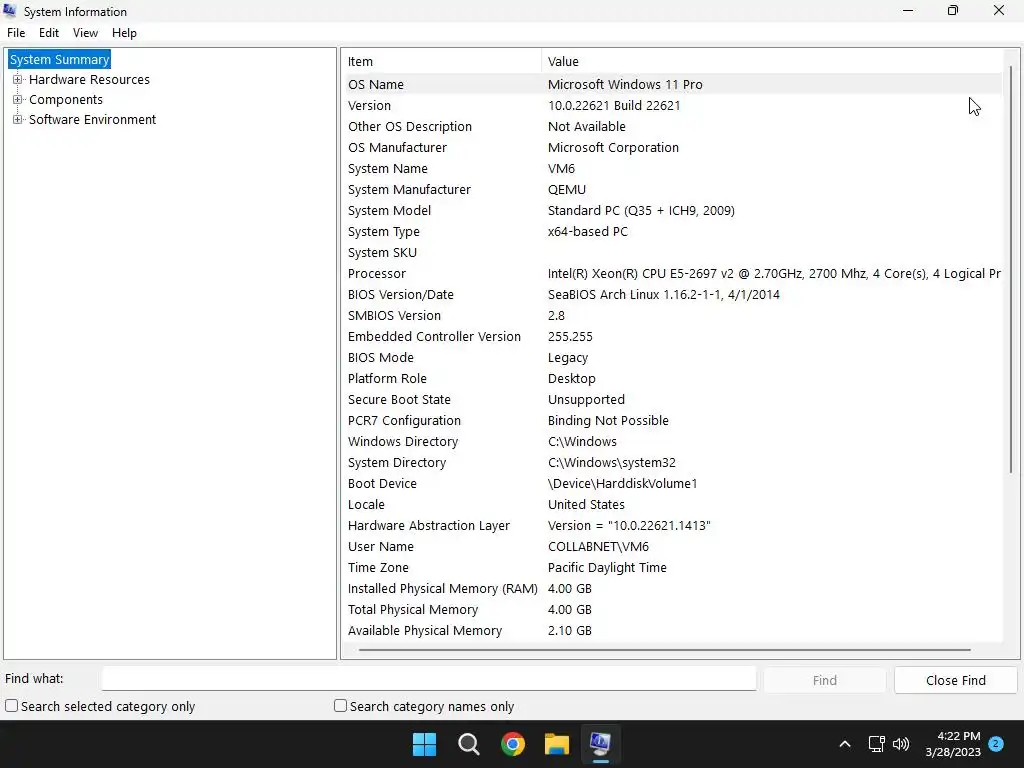
Task: Select Locale United States row
Action: click(x=673, y=505)
